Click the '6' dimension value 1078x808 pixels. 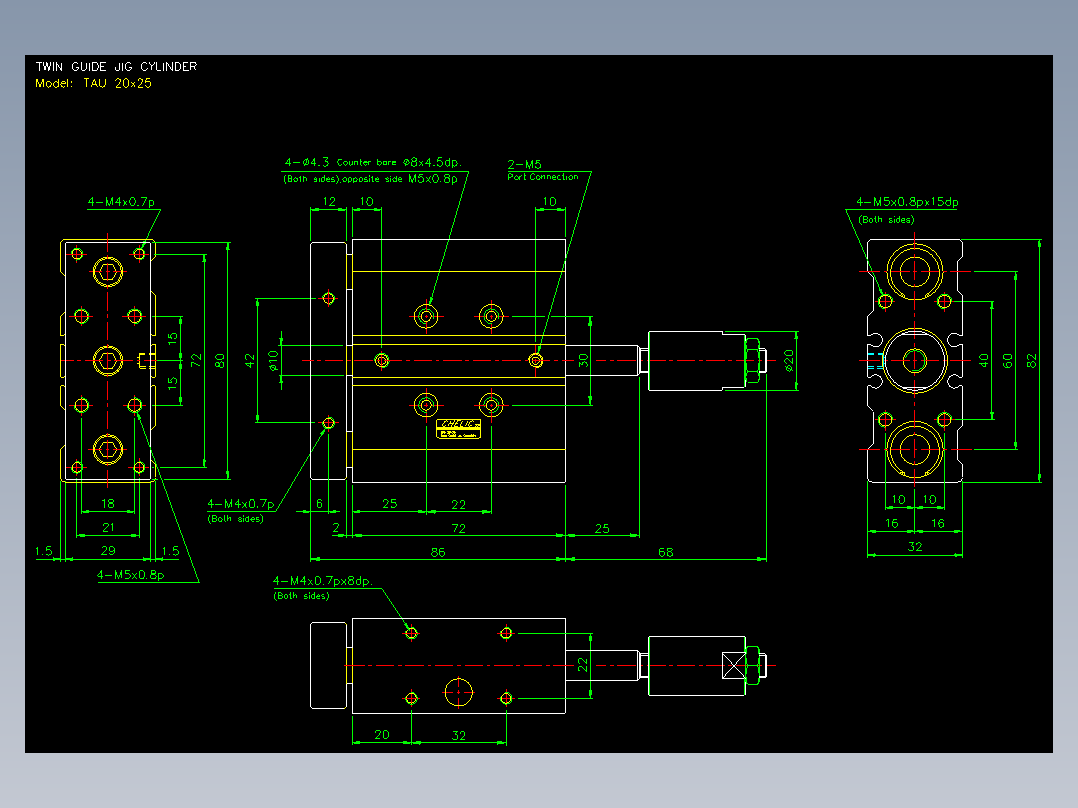click(x=320, y=503)
